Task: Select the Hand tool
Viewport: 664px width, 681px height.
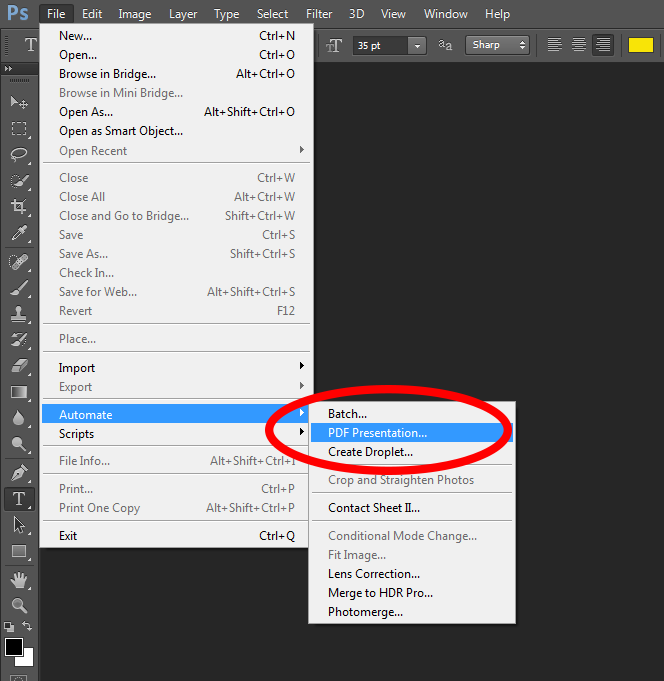Action: click(x=19, y=580)
